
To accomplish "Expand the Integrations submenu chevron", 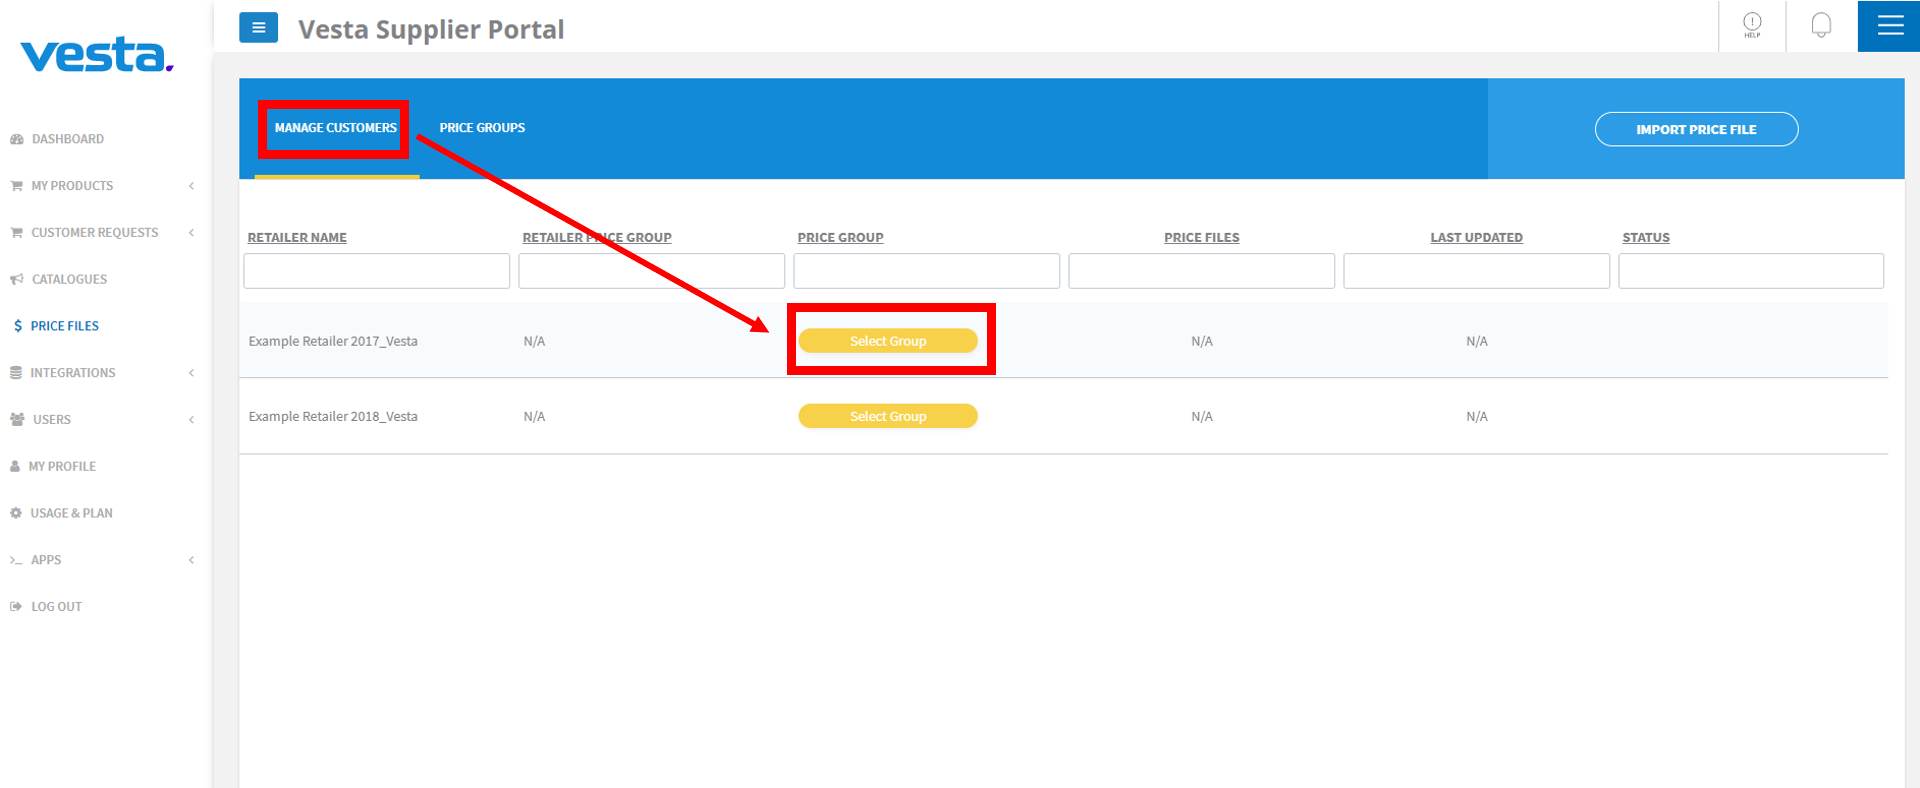I will click(x=191, y=373).
